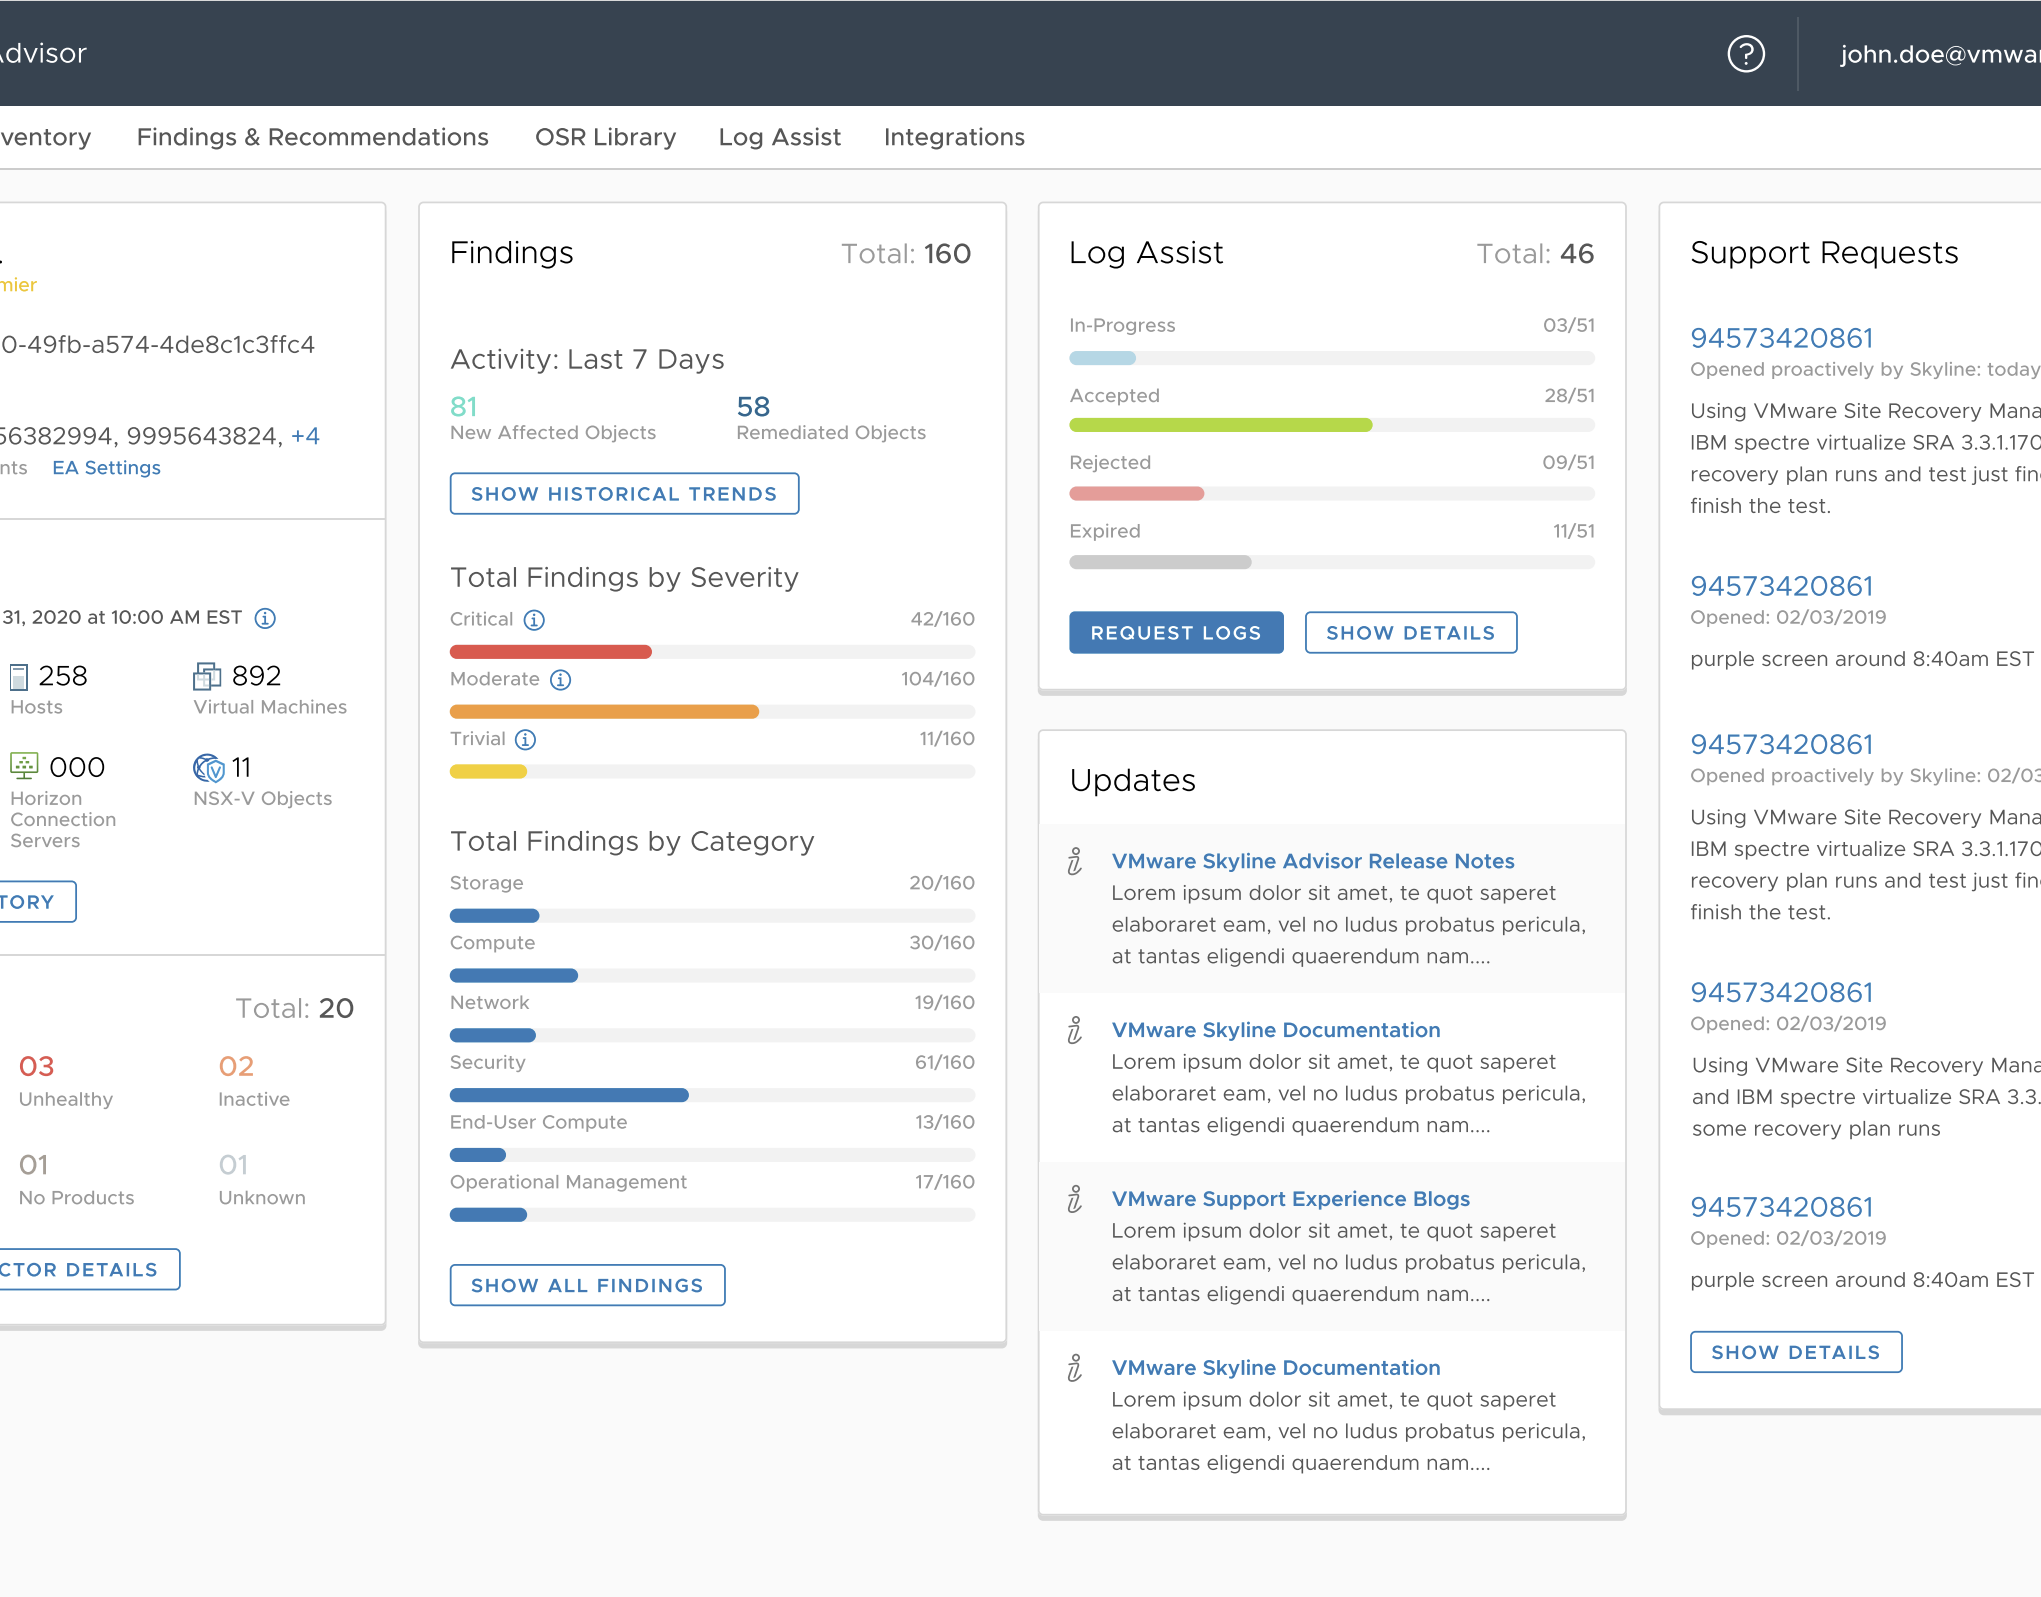
Task: Click the Collector Details button
Action: tap(89, 1270)
